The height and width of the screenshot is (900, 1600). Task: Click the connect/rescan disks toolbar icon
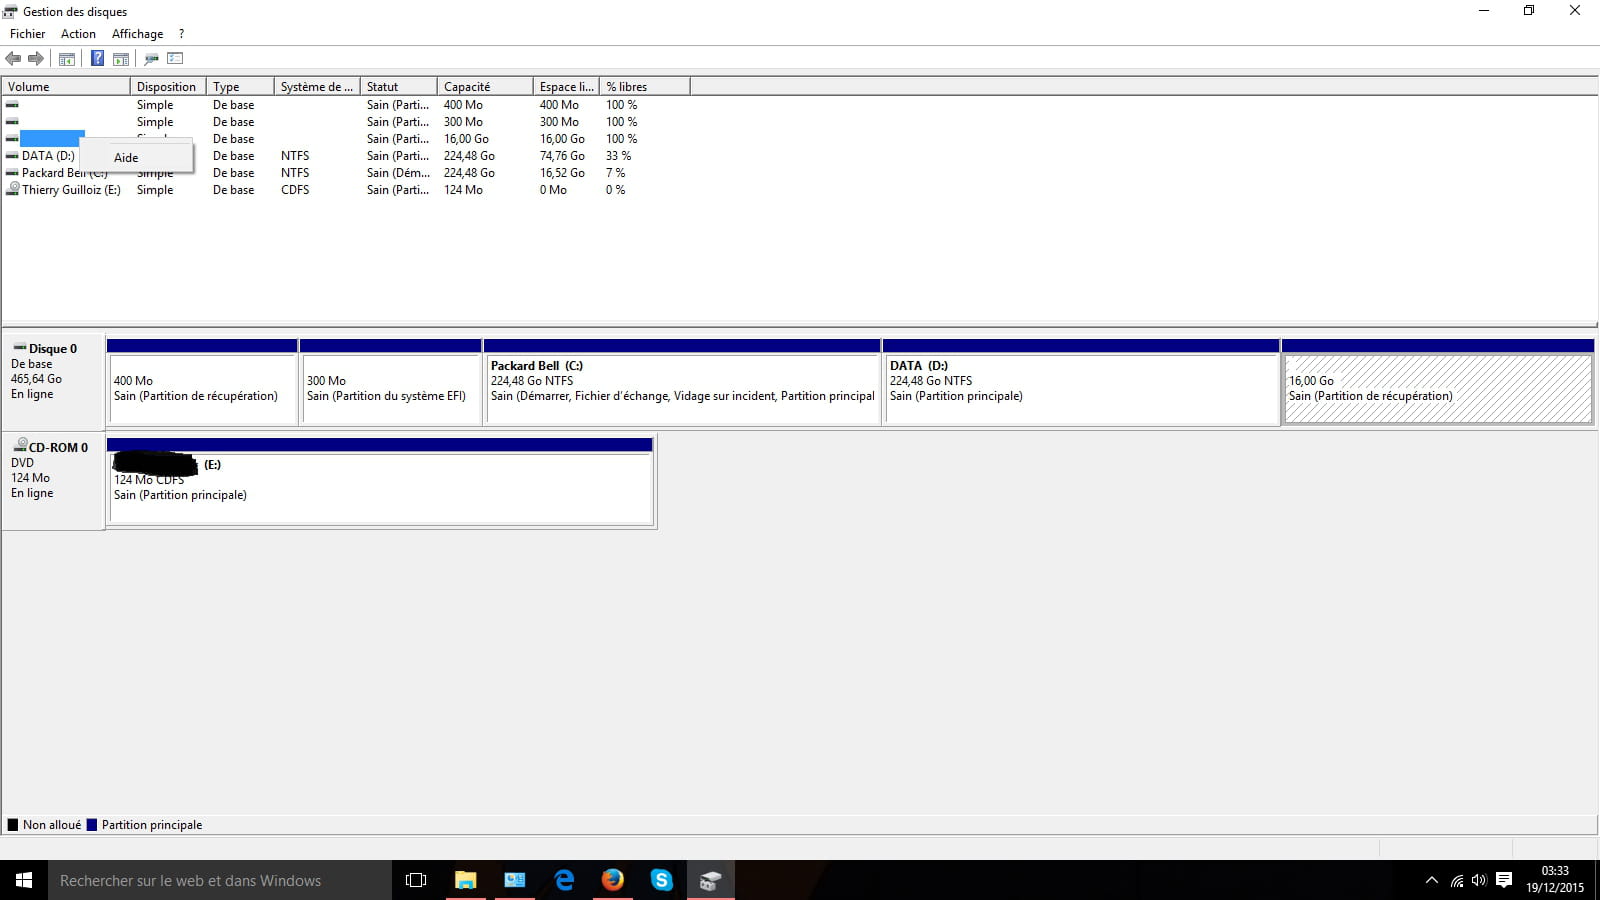(151, 58)
